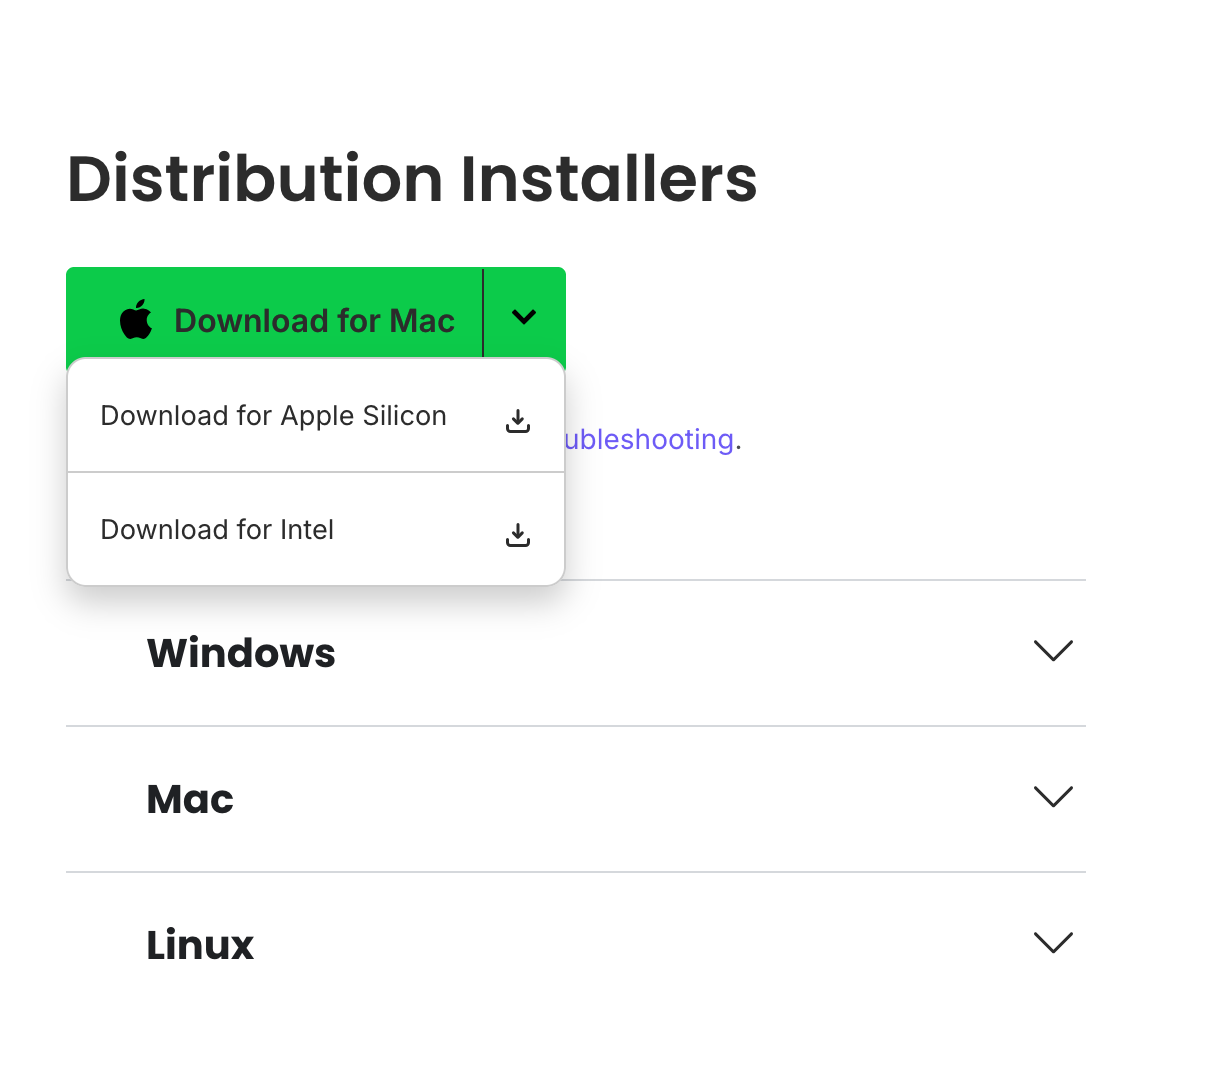Click the chevron icon in the Mac row
The image size is (1214, 1092).
[1053, 797]
